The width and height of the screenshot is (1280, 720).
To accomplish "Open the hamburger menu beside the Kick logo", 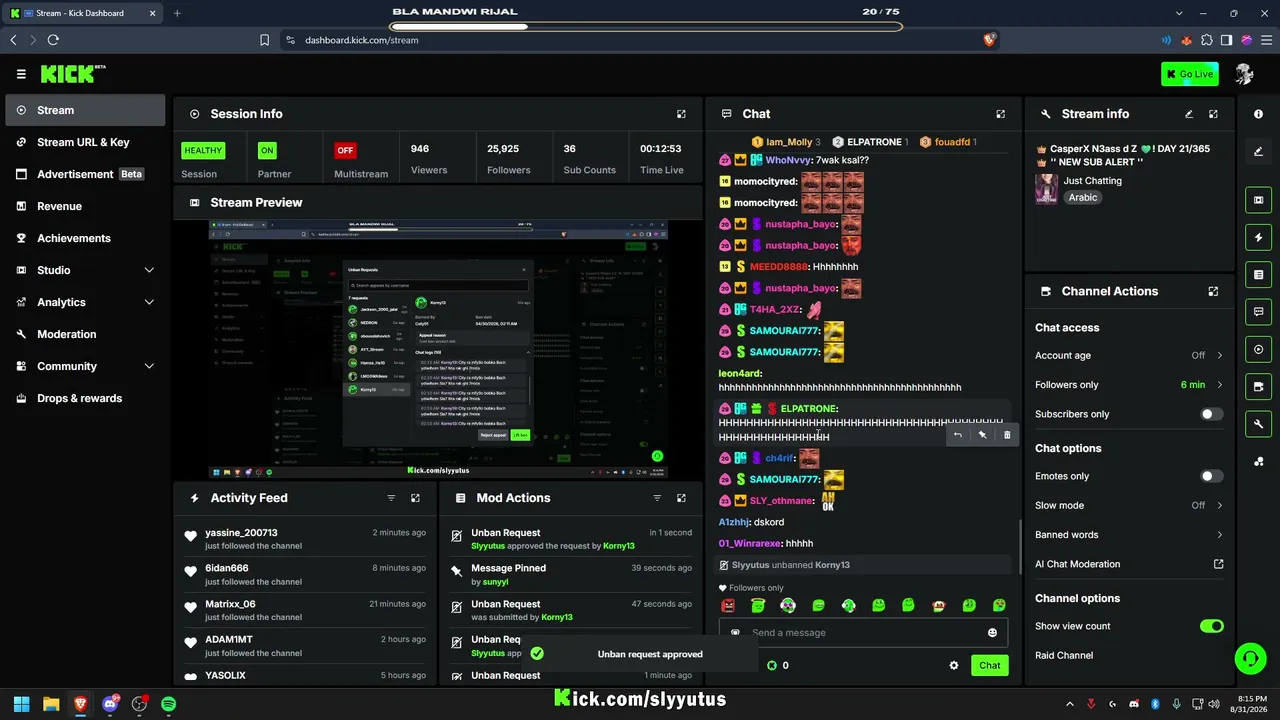I will coord(21,74).
